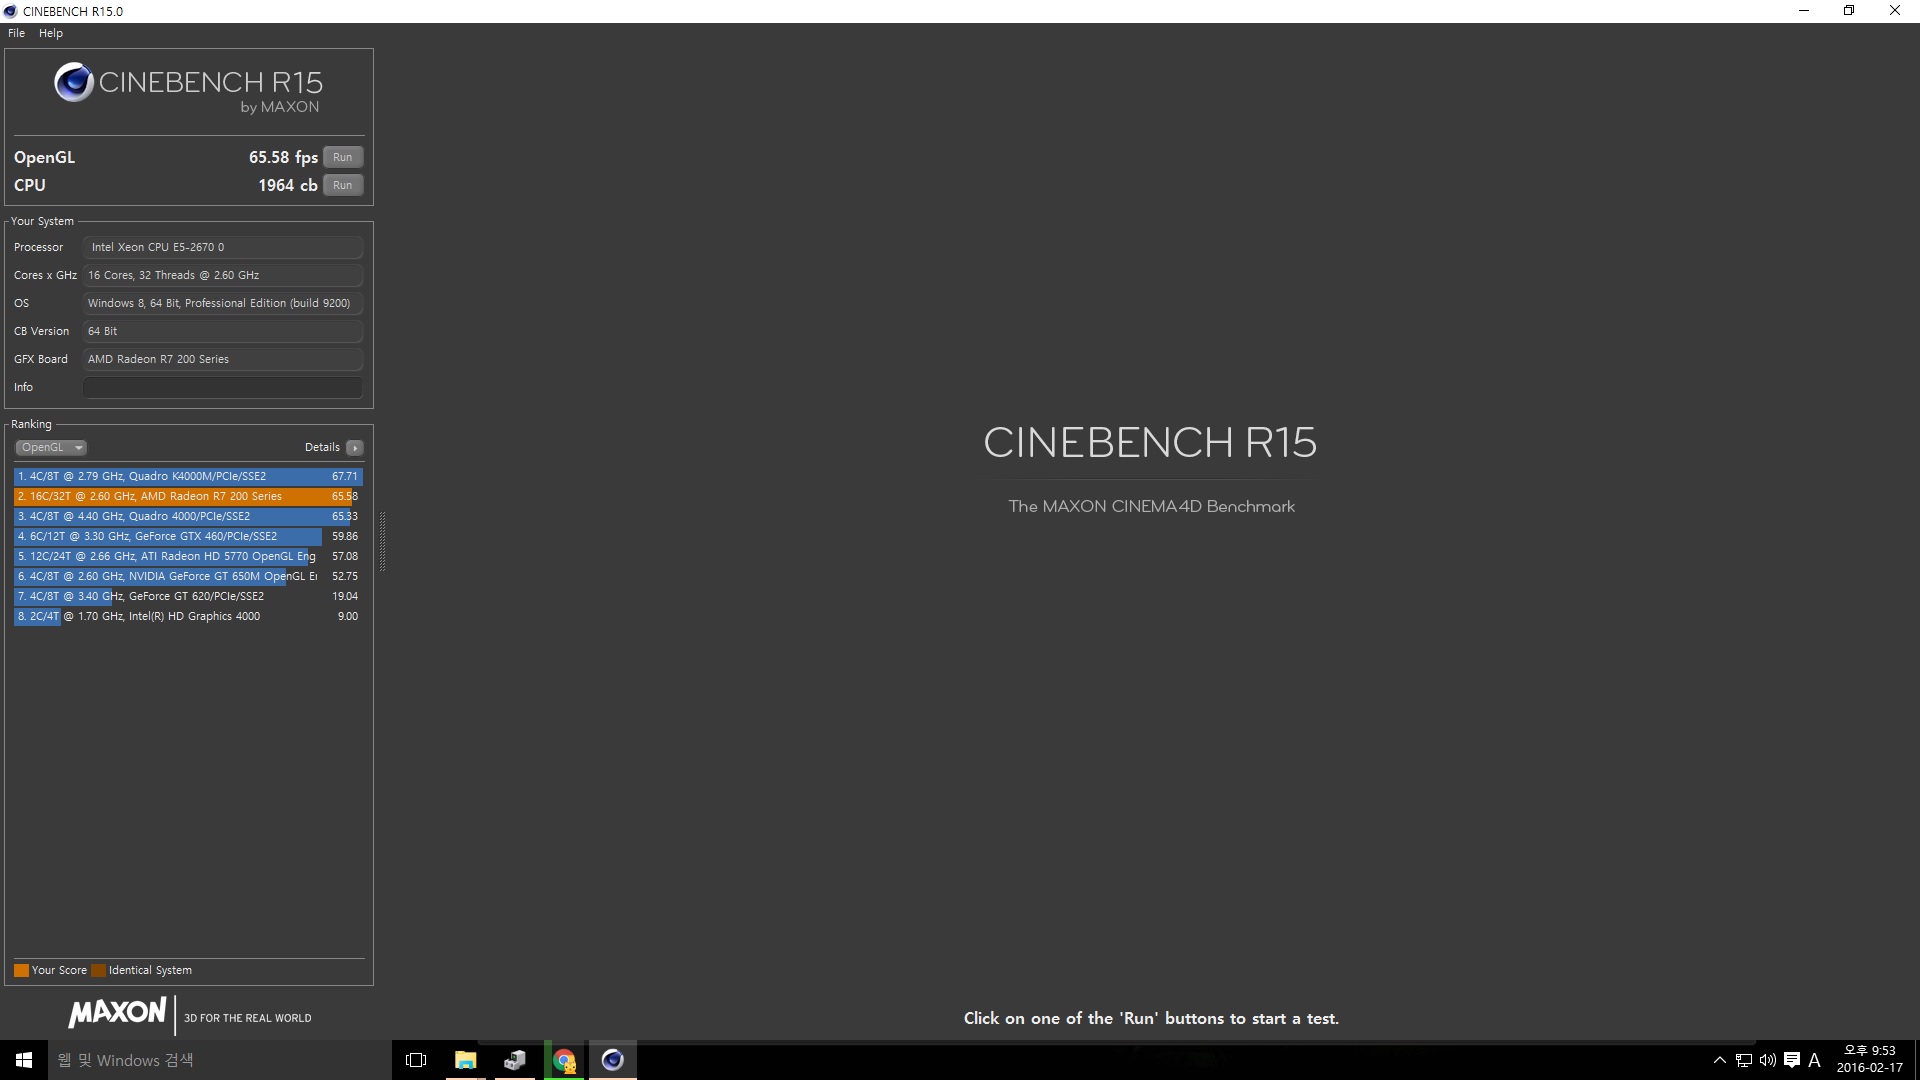The height and width of the screenshot is (1080, 1920).
Task: Open Google Chrome from the taskbar
Action: click(x=564, y=1060)
